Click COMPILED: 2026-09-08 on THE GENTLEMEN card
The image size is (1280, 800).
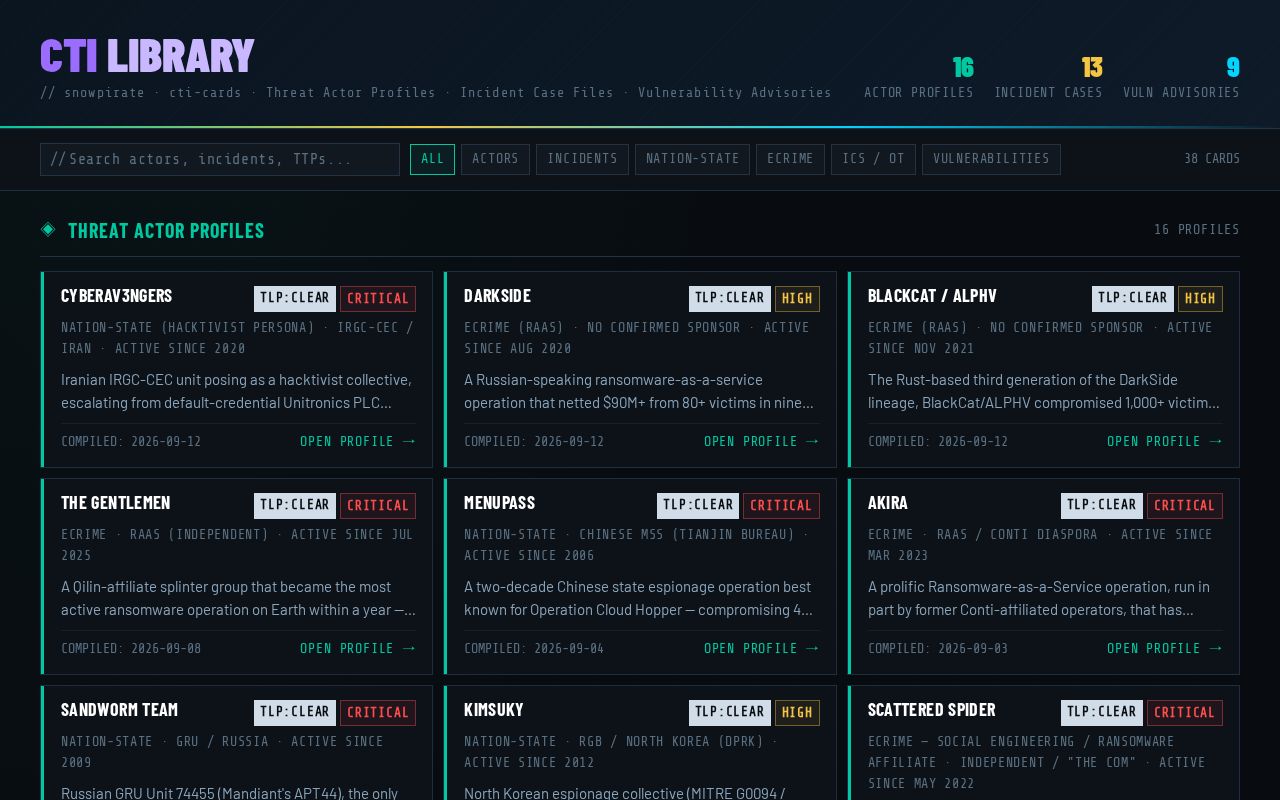point(131,648)
